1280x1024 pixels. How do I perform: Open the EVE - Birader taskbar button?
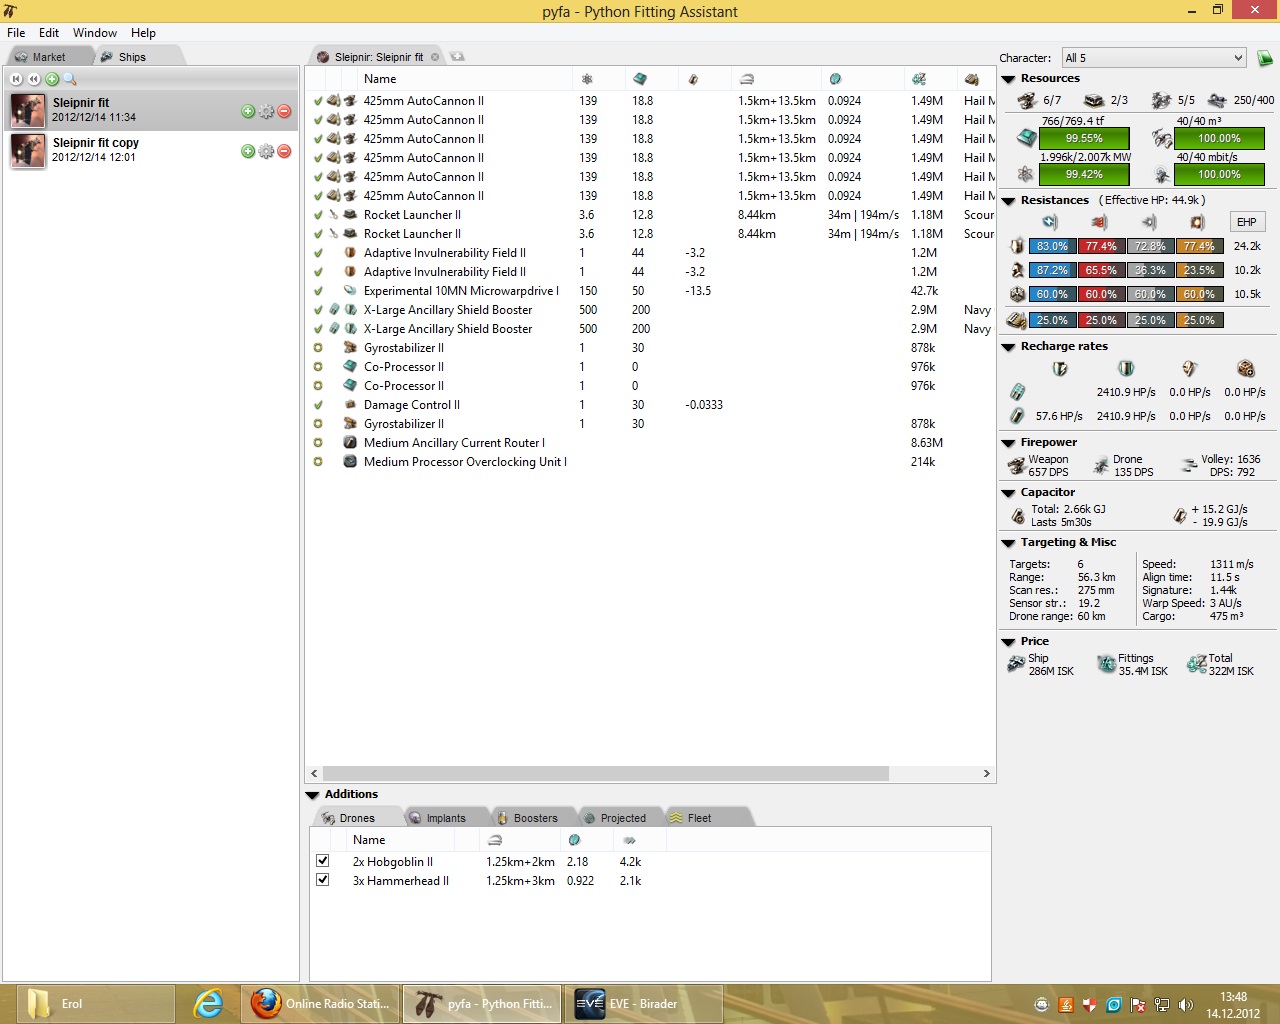pos(643,1004)
